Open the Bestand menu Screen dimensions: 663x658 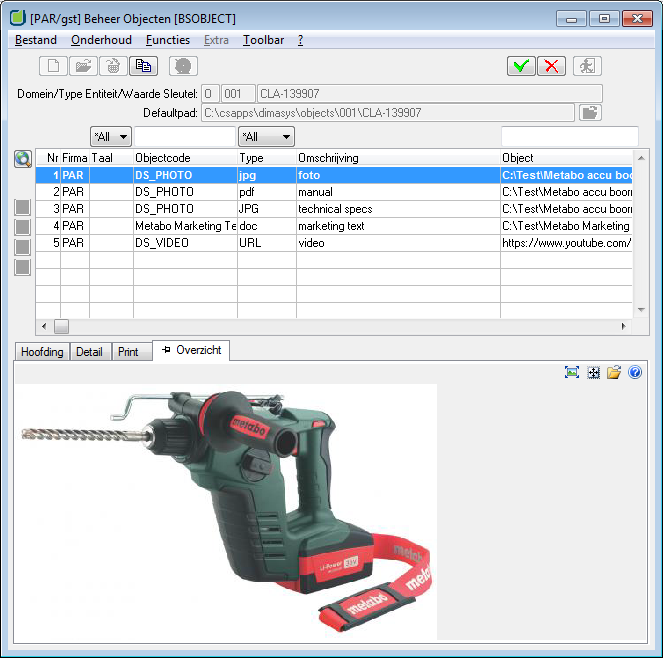click(36, 40)
